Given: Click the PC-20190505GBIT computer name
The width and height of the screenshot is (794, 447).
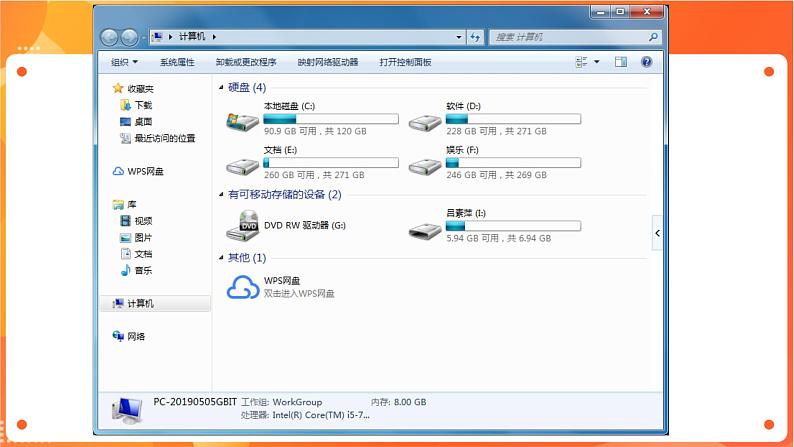Looking at the screenshot, I should click(x=195, y=402).
